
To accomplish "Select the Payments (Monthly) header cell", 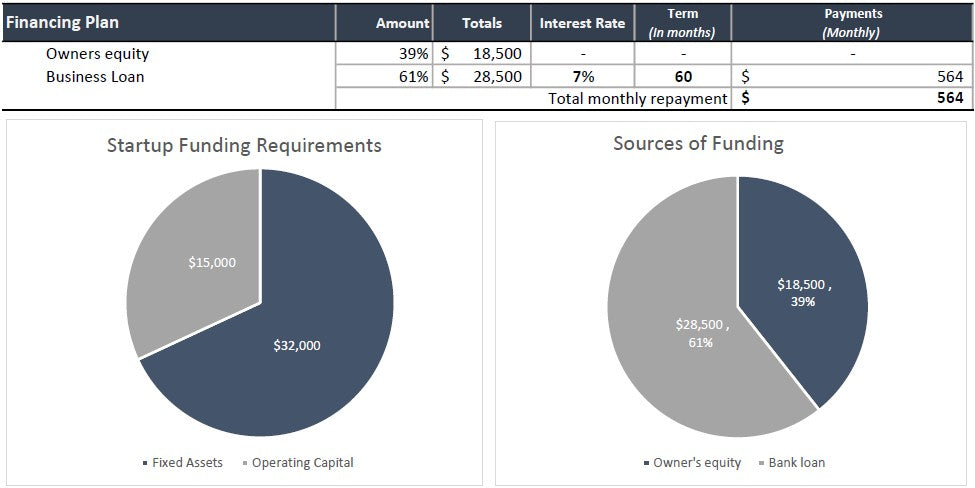I will (x=852, y=23).
